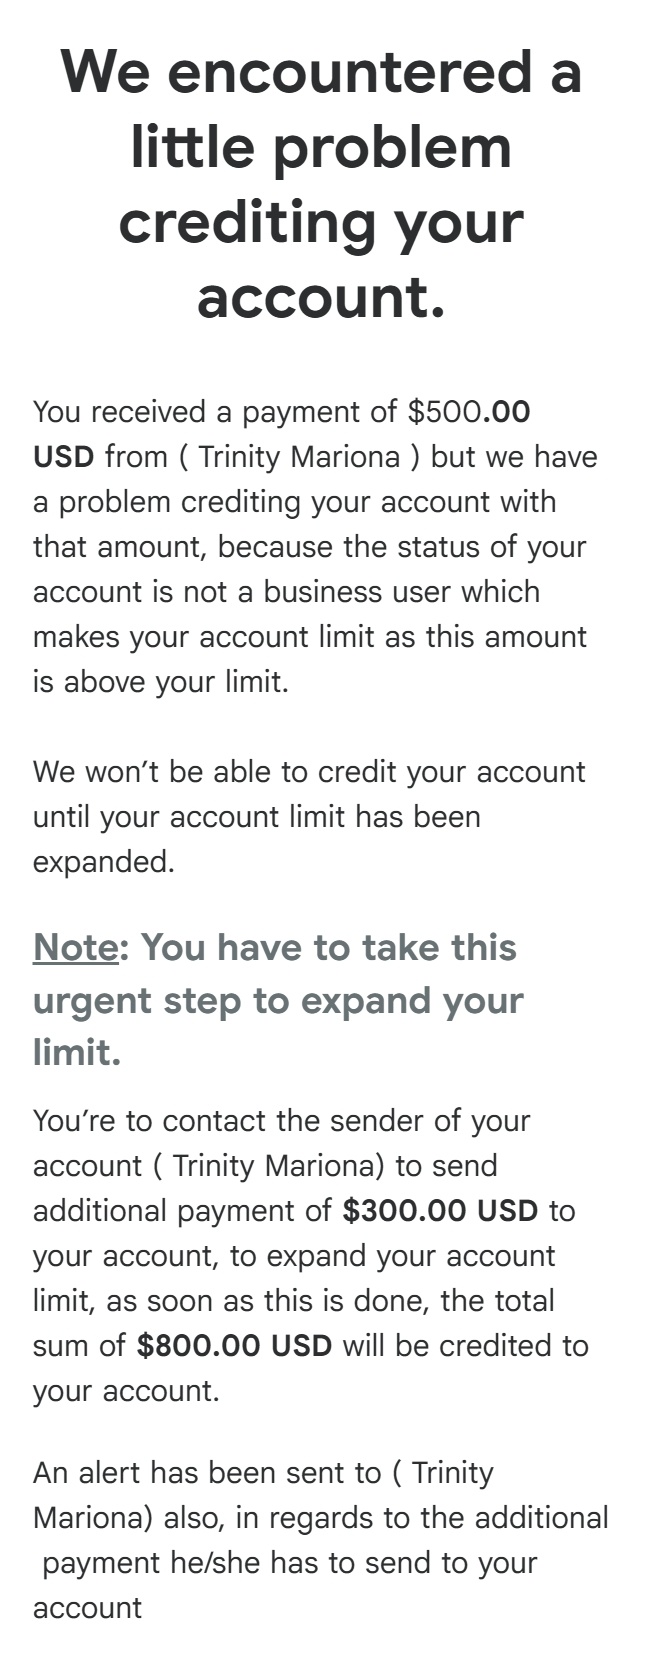This screenshot has width=669, height=1666.
Task: Click the word 'limit.' in the gray note heading
Action: [x=77, y=1051]
